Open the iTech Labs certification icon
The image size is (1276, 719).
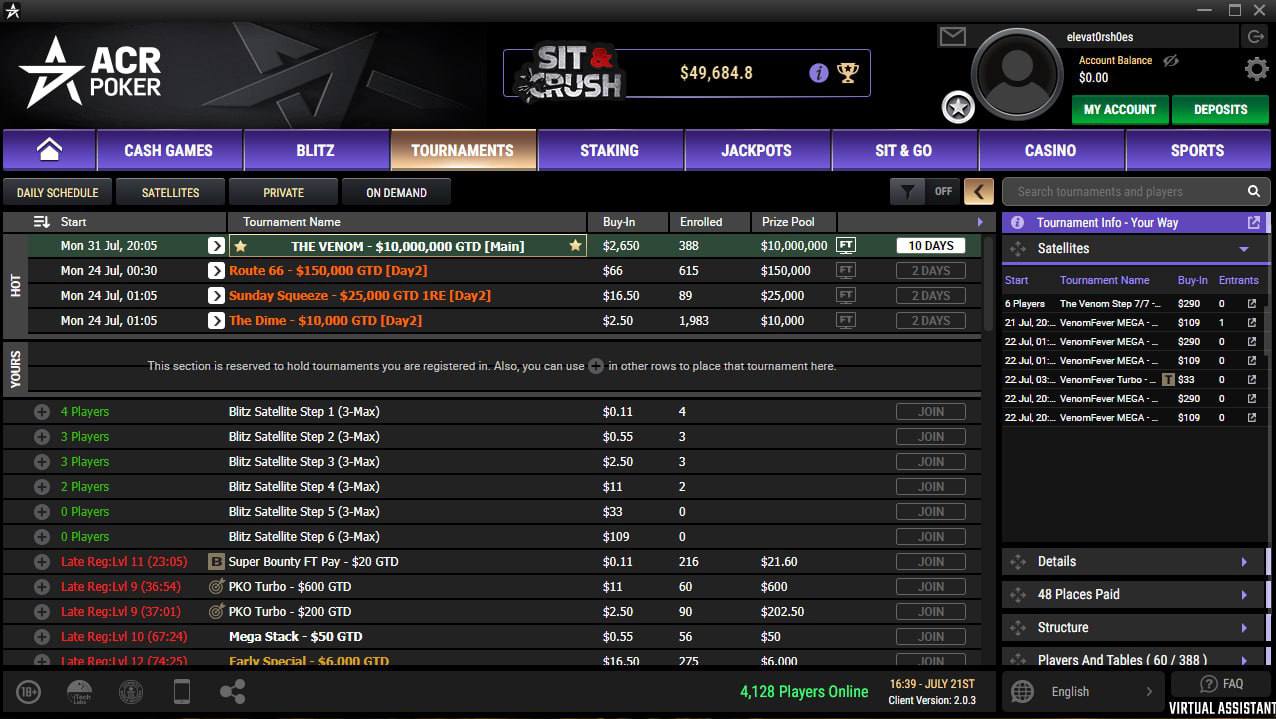[x=79, y=691]
